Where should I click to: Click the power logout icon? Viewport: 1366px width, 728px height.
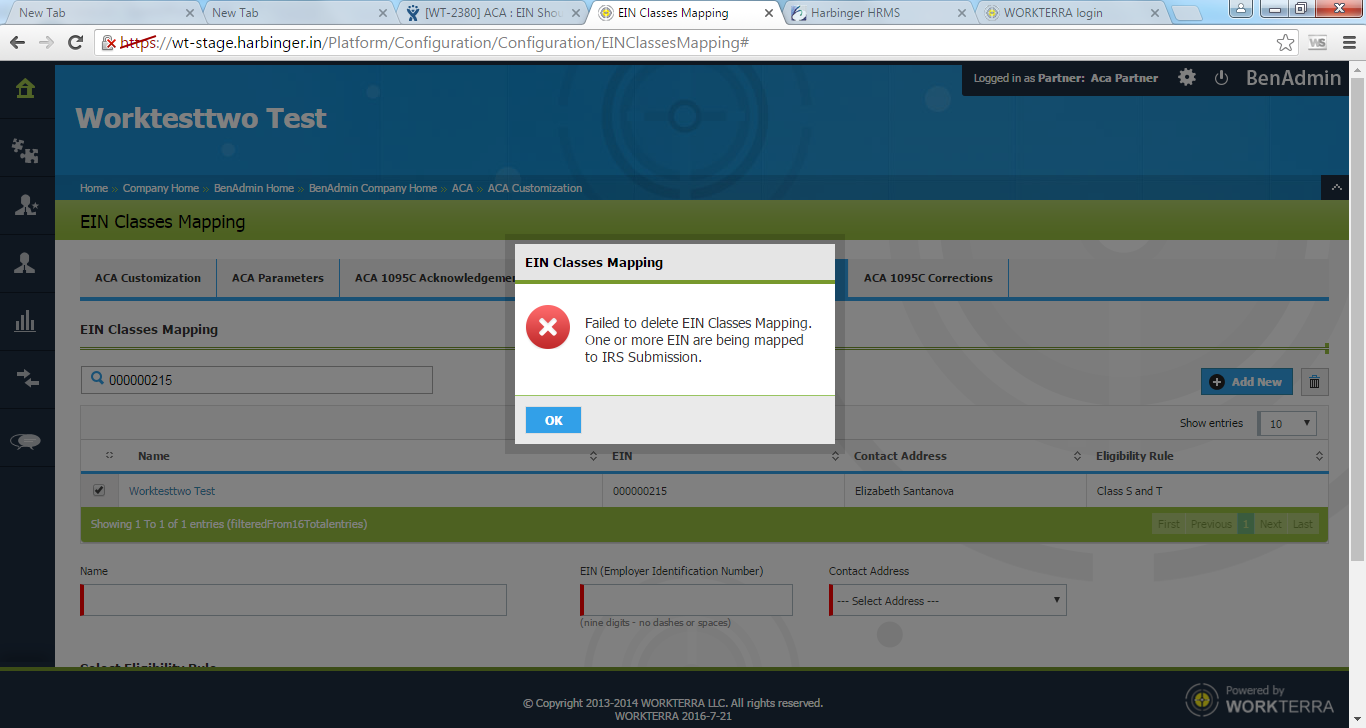(x=1221, y=78)
